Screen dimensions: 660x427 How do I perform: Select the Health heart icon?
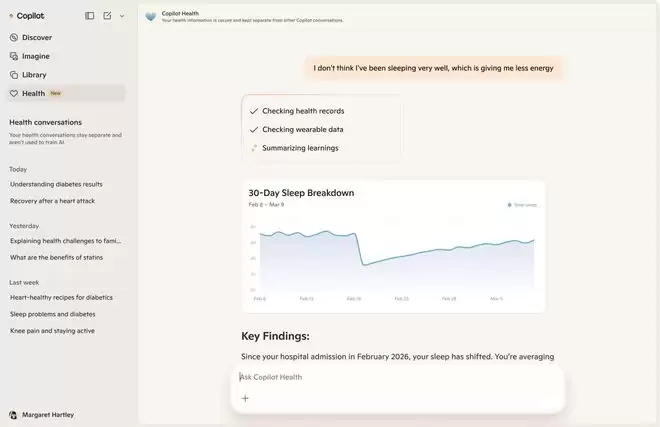pos(13,93)
